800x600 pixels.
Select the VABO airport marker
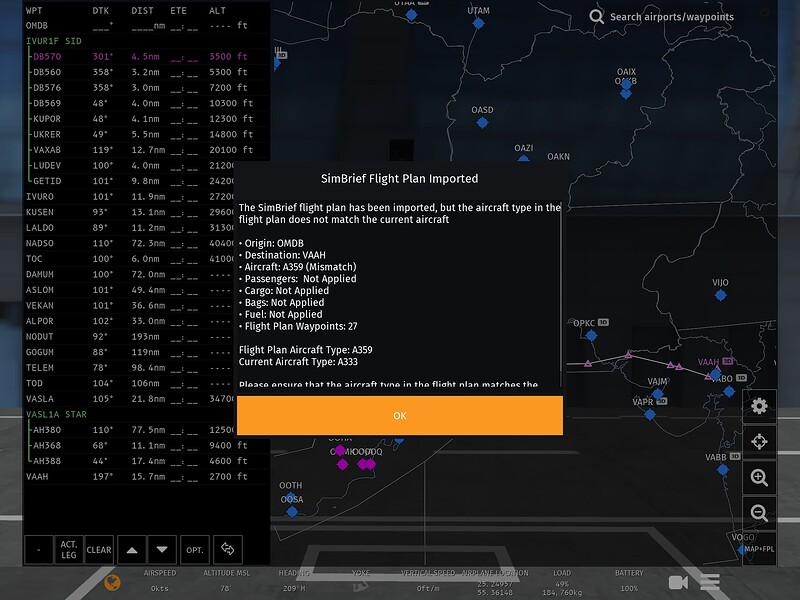pyautogui.click(x=729, y=391)
